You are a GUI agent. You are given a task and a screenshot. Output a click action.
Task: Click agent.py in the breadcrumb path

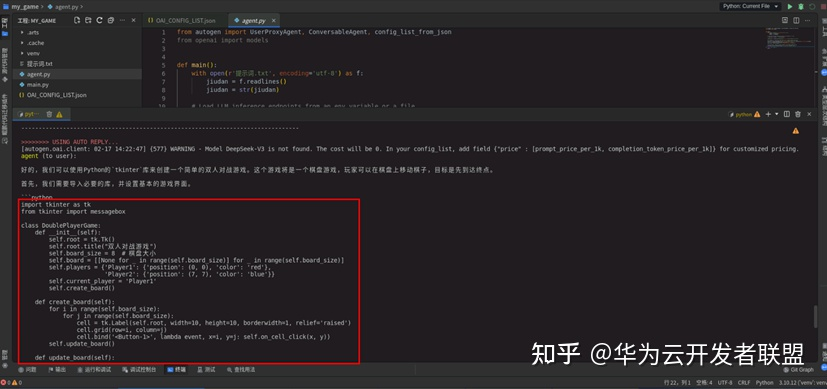pos(67,6)
